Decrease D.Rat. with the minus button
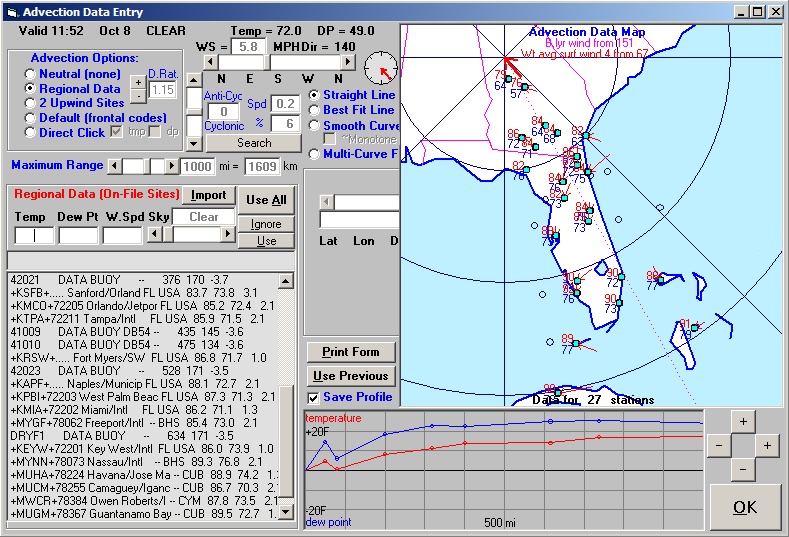The width and height of the screenshot is (789, 537). [138, 96]
